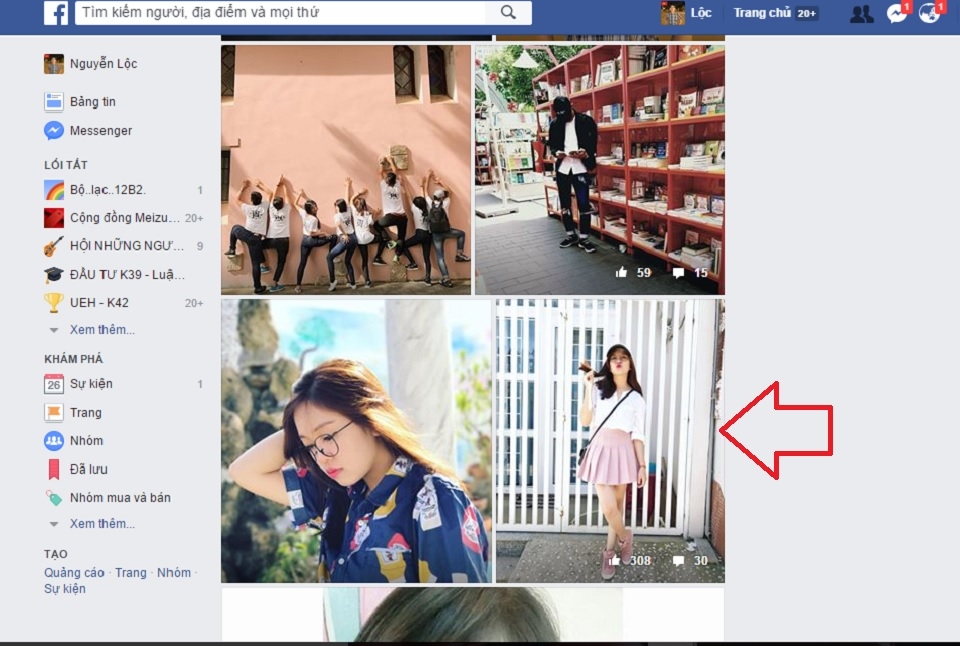Click like icon showing 308
960x646 pixels.
[614, 560]
